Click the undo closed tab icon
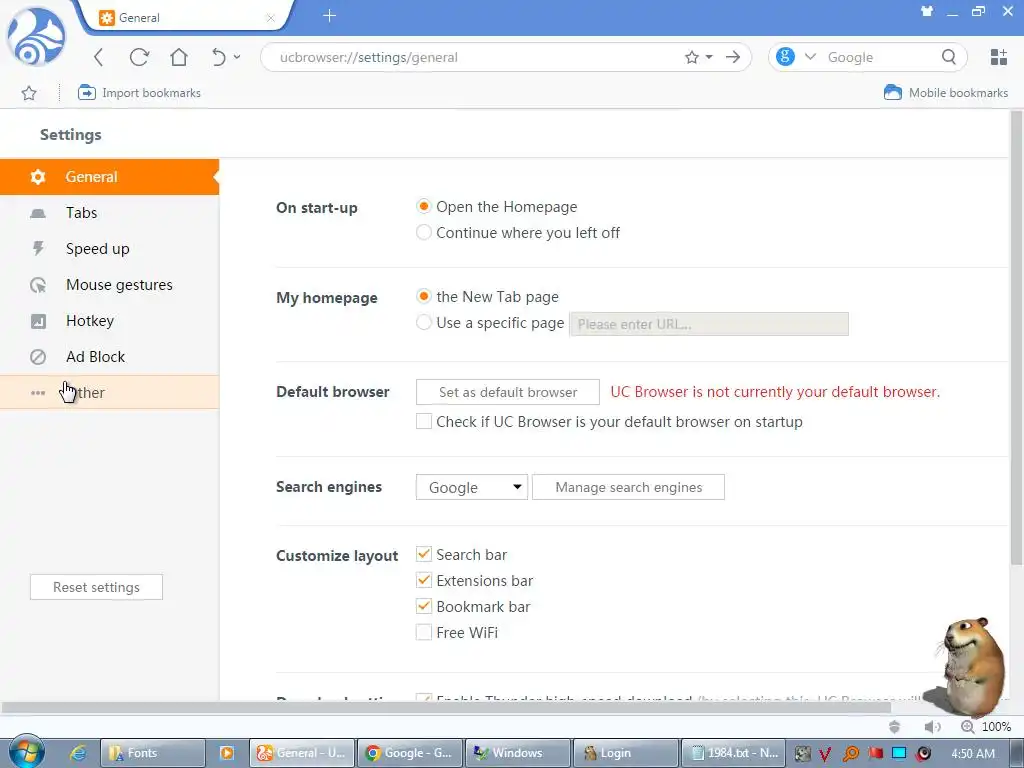This screenshot has width=1024, height=768. pyautogui.click(x=219, y=57)
